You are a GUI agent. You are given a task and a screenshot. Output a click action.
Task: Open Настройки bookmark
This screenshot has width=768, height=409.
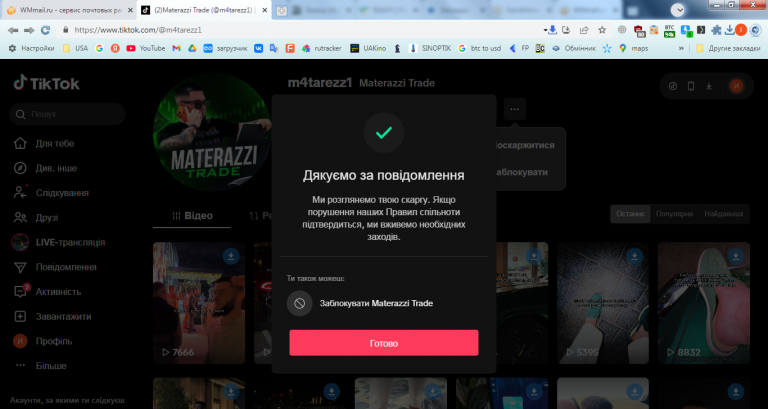[x=31, y=48]
